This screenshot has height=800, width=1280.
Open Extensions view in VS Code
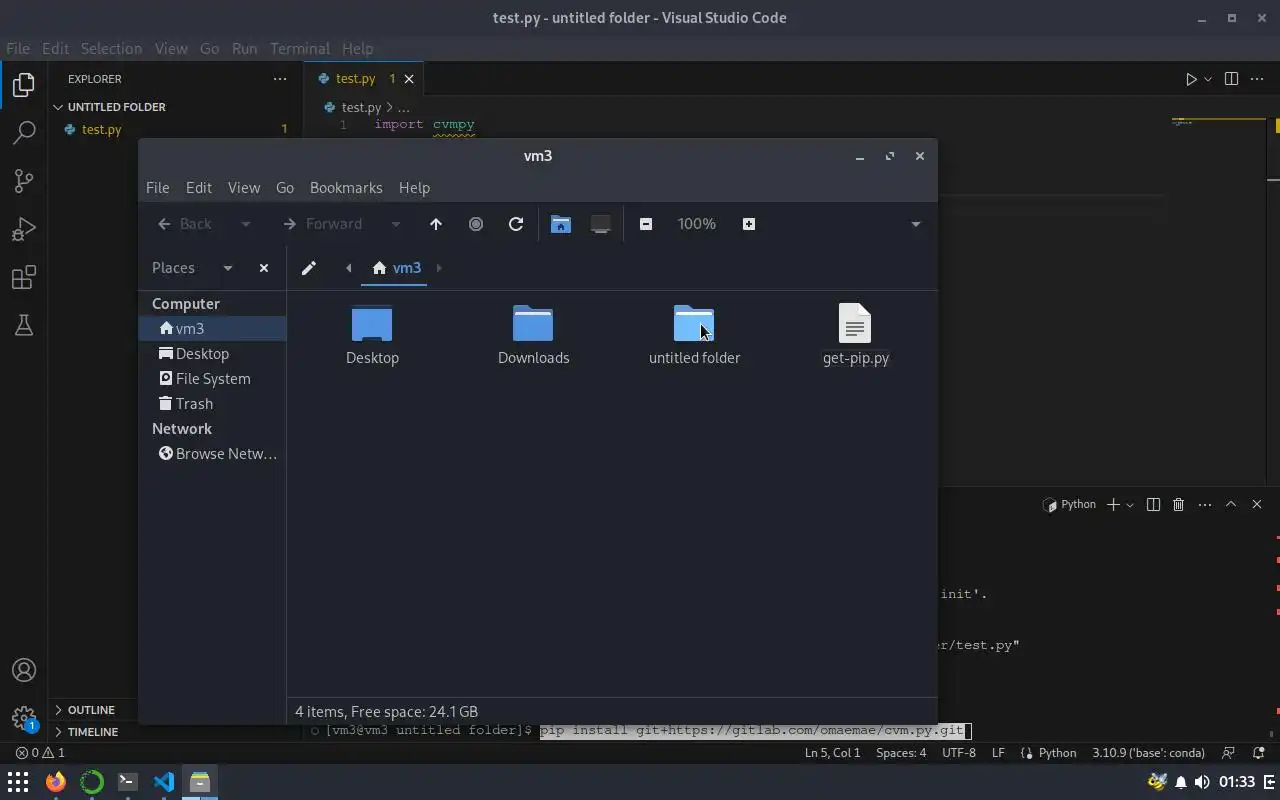tap(24, 277)
